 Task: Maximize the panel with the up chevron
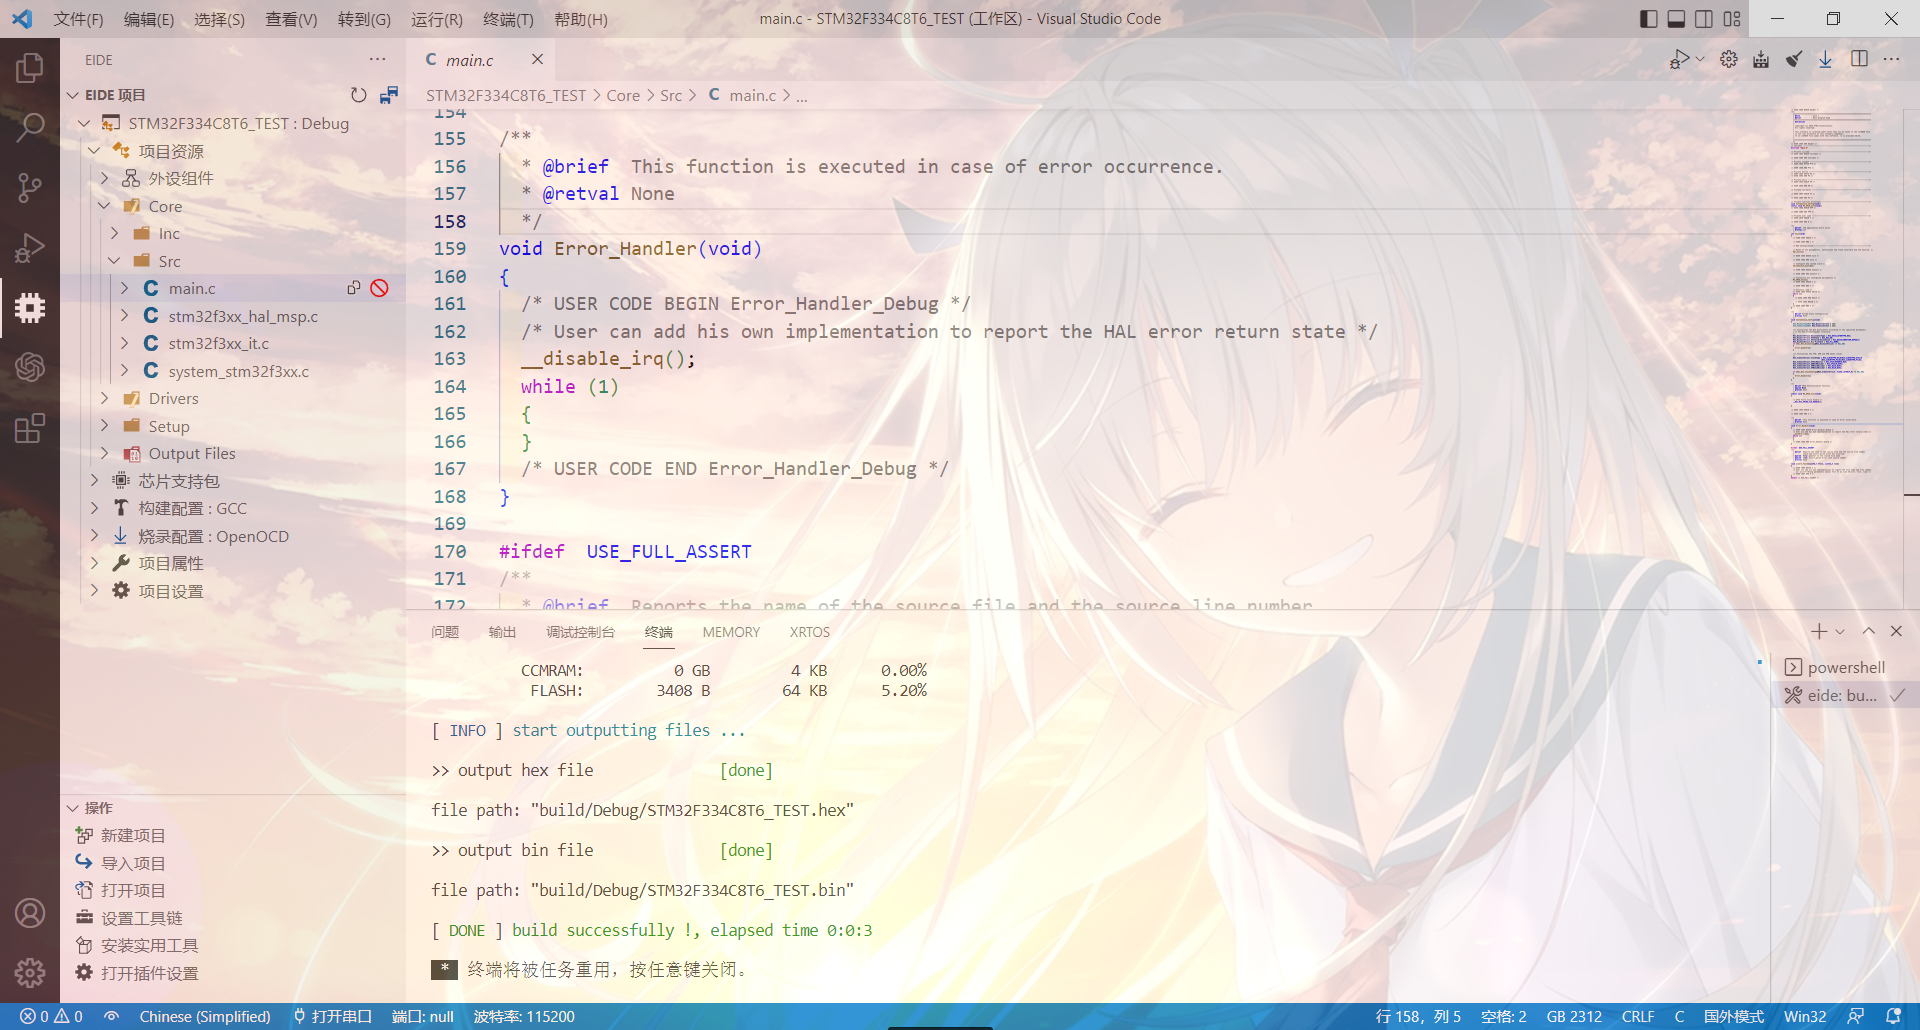[1869, 631]
